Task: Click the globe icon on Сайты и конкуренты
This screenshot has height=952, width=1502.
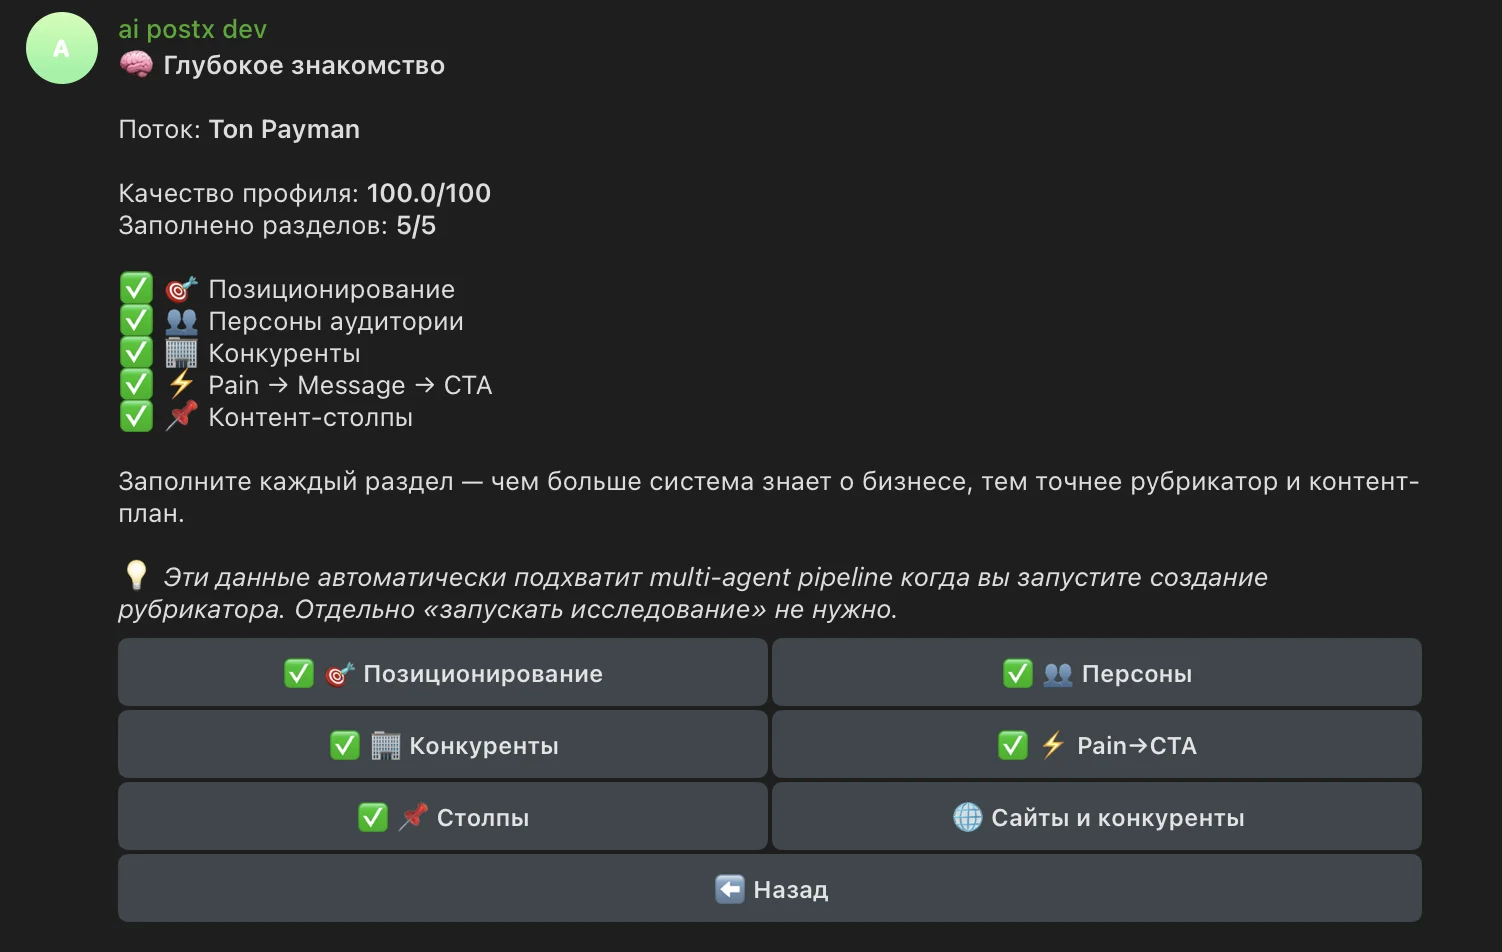Action: [x=968, y=817]
